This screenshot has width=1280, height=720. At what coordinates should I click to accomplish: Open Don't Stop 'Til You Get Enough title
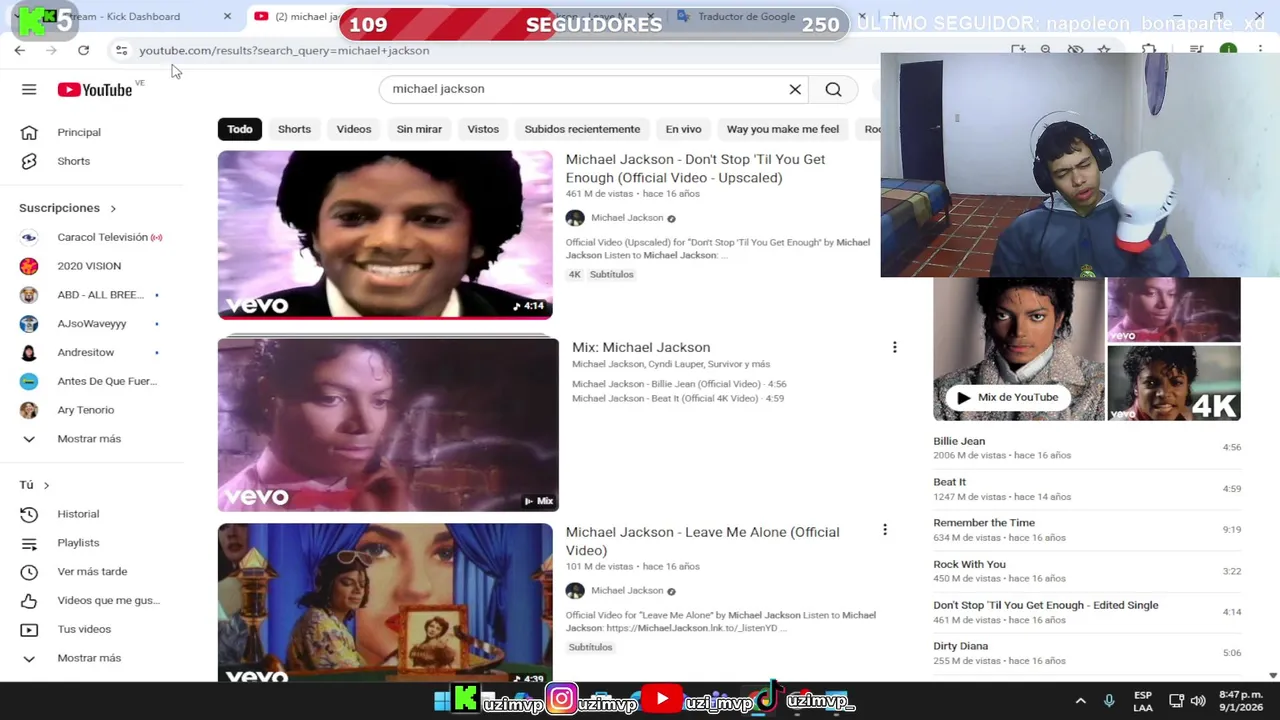click(x=695, y=168)
